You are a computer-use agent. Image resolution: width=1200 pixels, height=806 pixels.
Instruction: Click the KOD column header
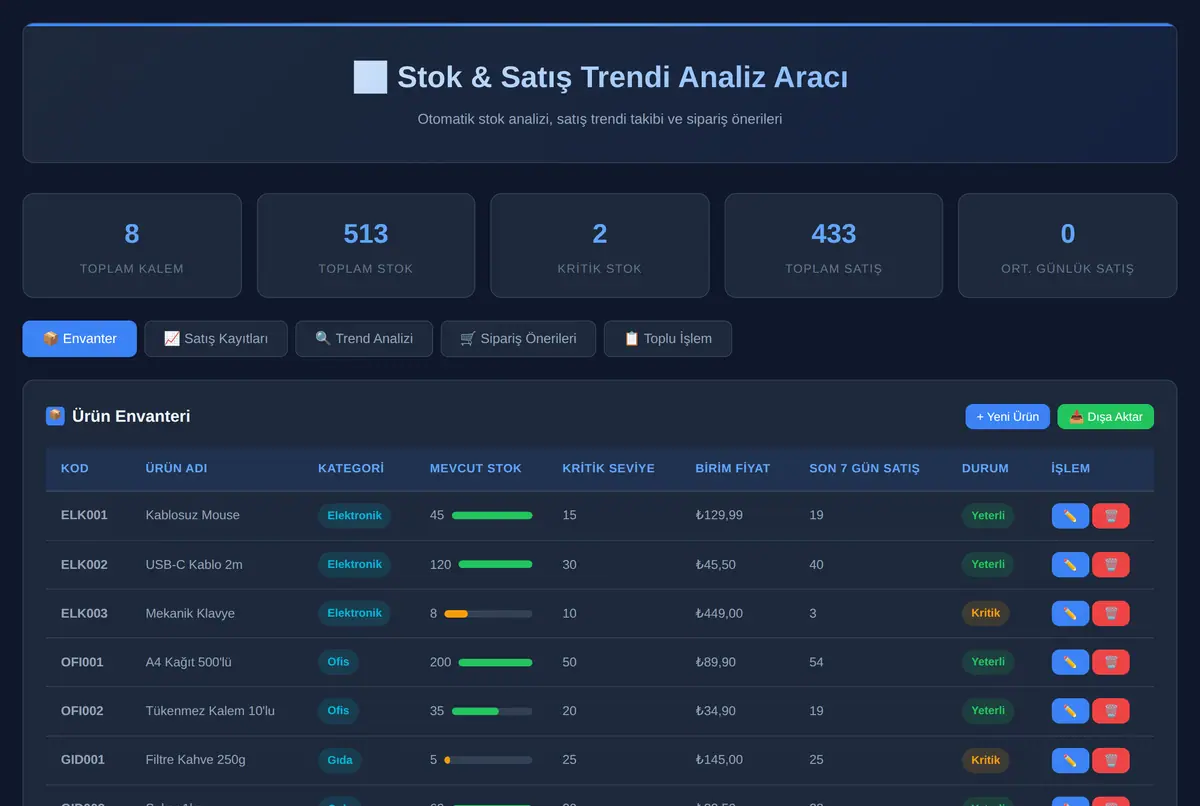pyautogui.click(x=74, y=469)
